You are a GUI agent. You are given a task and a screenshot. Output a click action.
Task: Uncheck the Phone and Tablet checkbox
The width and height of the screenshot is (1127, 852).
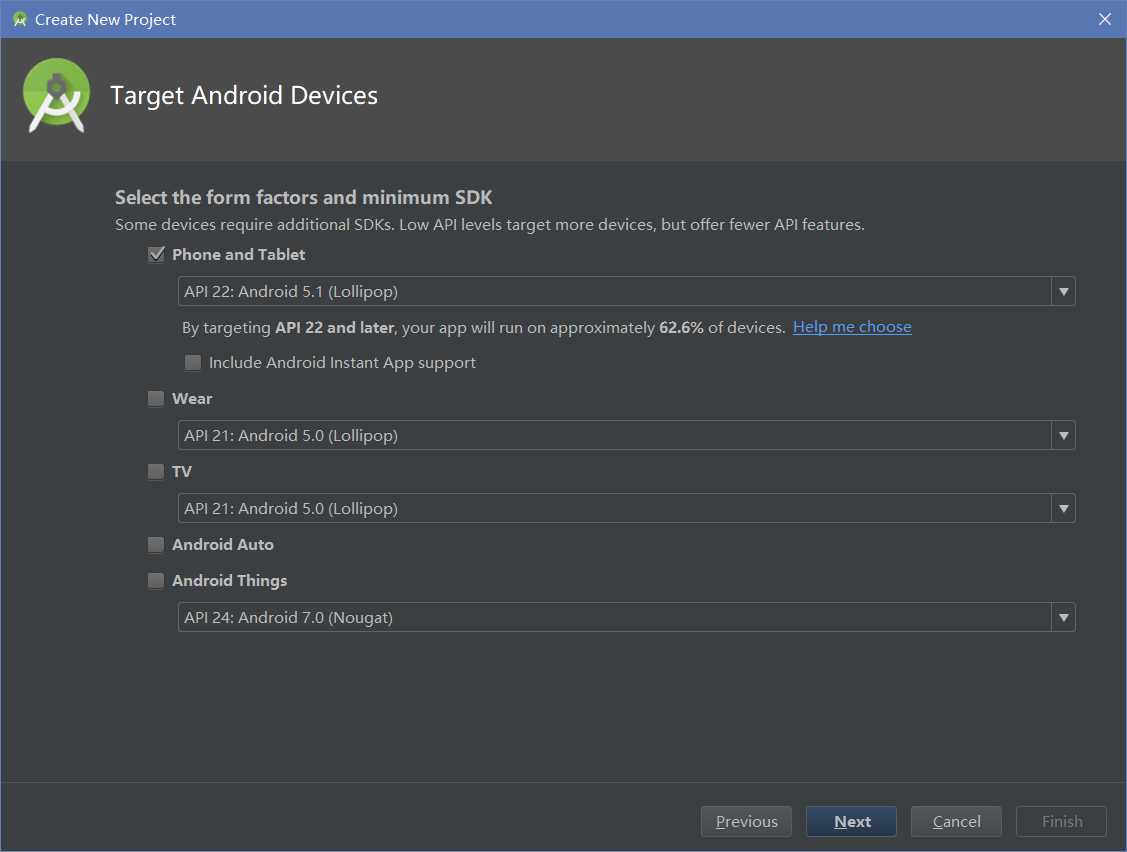(x=156, y=255)
